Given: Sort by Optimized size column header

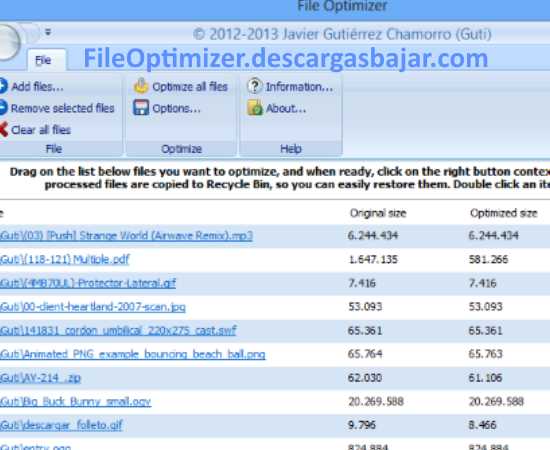Looking at the screenshot, I should (x=503, y=213).
